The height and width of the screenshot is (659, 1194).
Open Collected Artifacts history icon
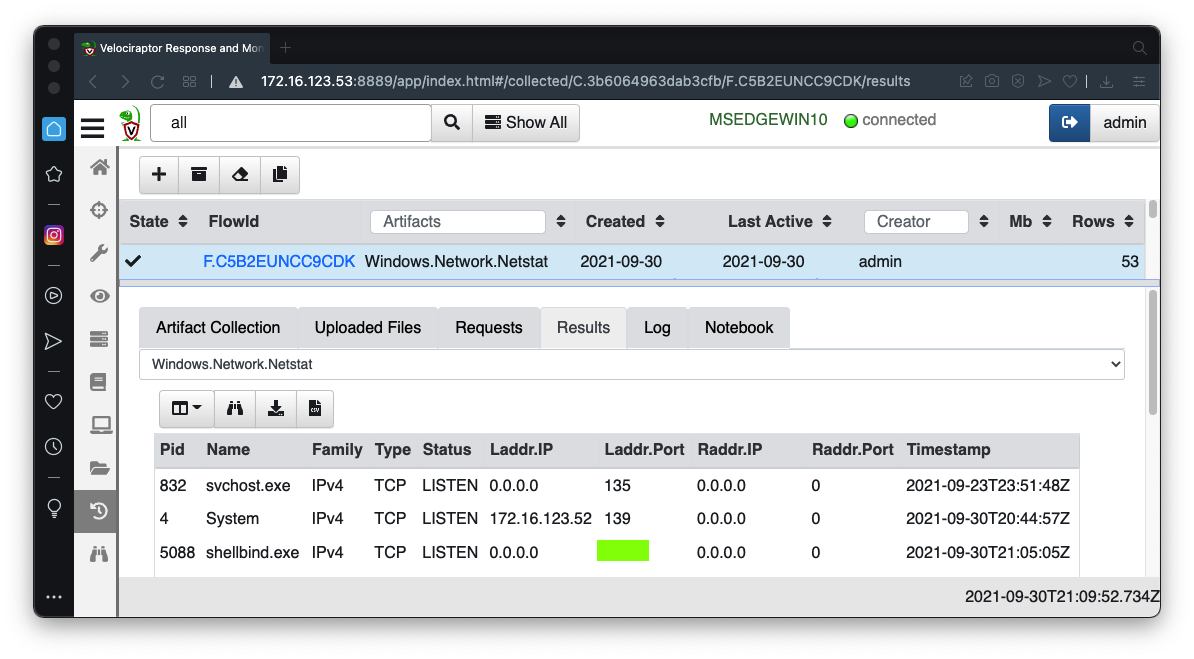pyautogui.click(x=99, y=510)
